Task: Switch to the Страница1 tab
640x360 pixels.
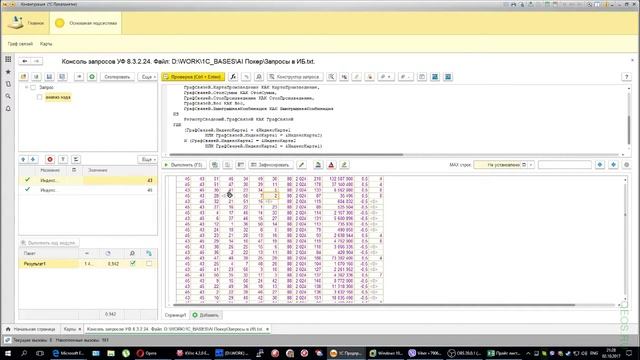Action: [x=175, y=315]
